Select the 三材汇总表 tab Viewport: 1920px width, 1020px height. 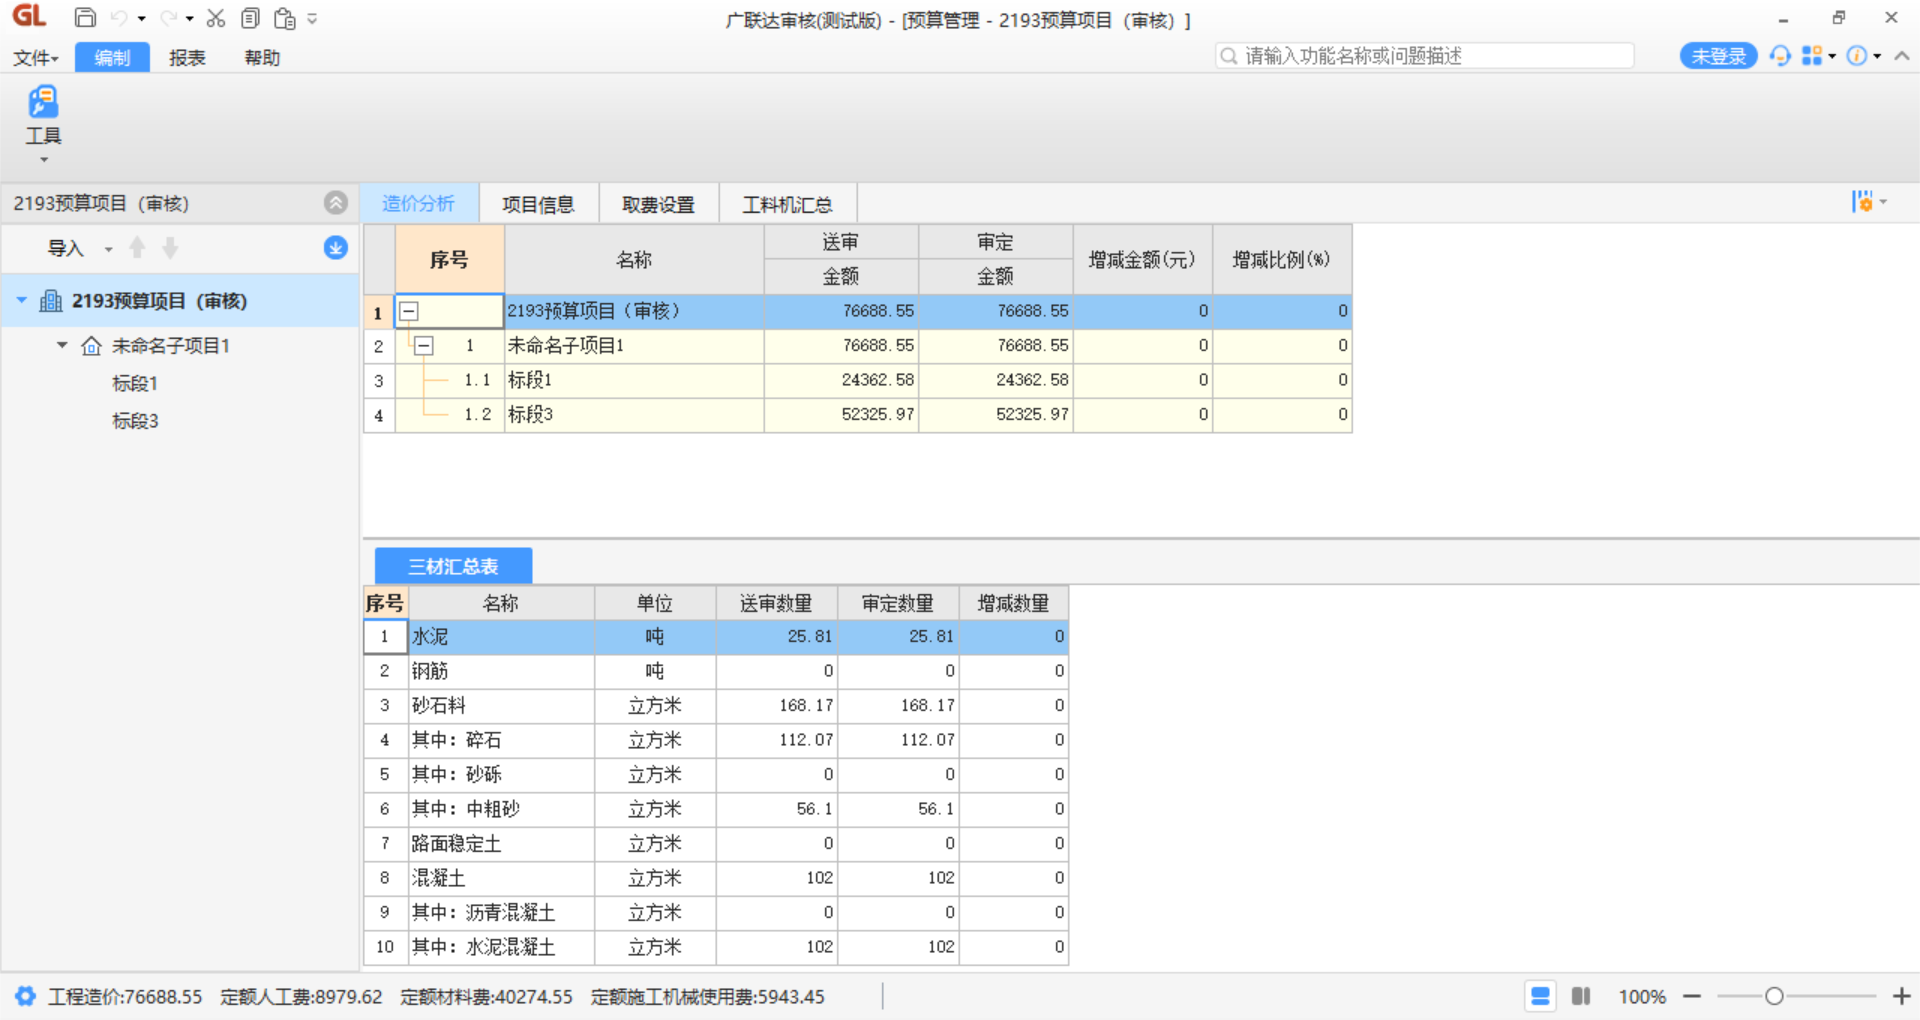coord(453,566)
